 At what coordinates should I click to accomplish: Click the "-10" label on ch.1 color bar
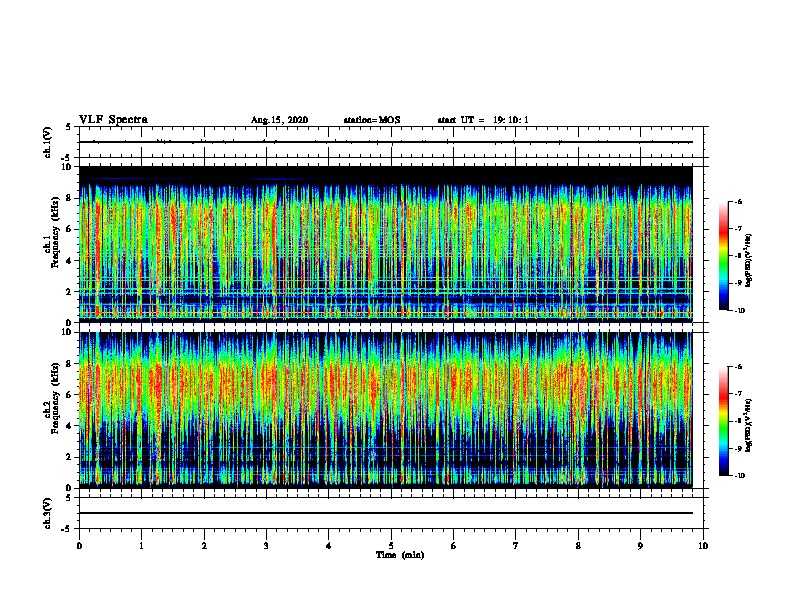pyautogui.click(x=739, y=311)
